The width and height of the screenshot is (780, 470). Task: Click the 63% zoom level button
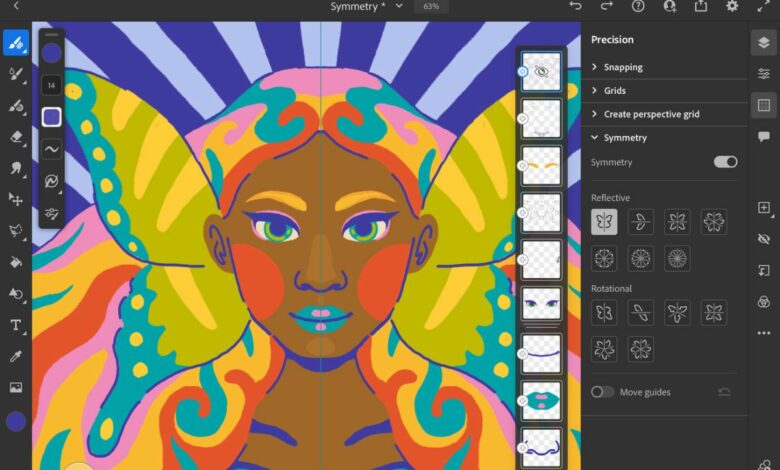tap(431, 6)
